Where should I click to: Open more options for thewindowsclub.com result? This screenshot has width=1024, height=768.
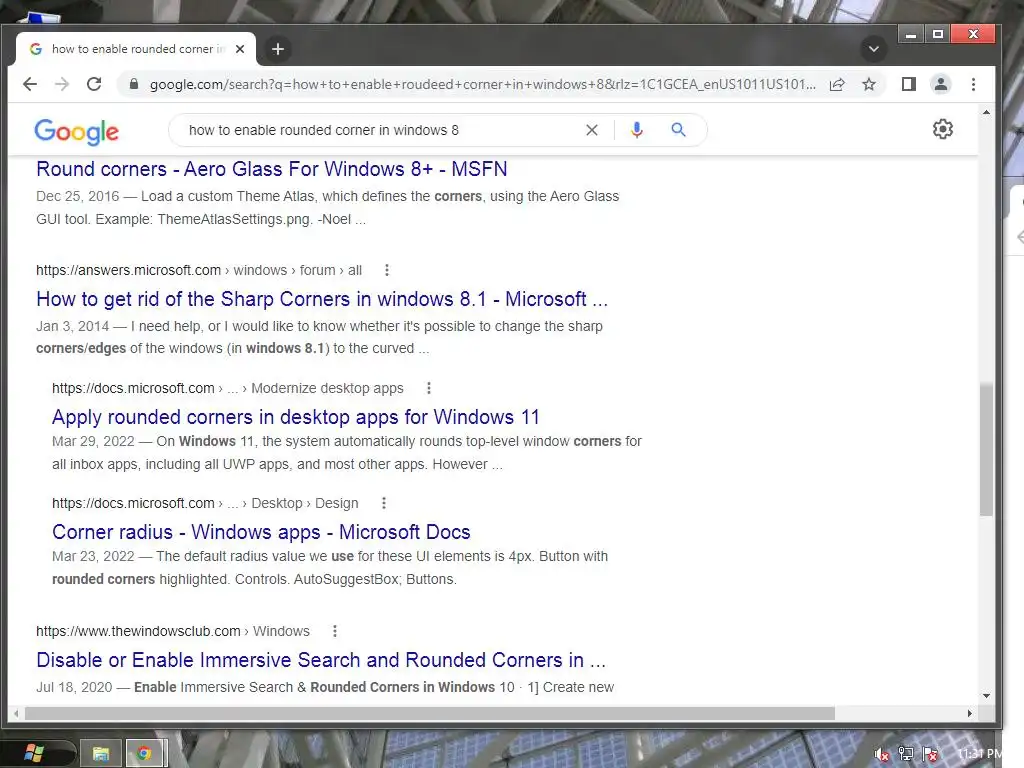pos(334,631)
